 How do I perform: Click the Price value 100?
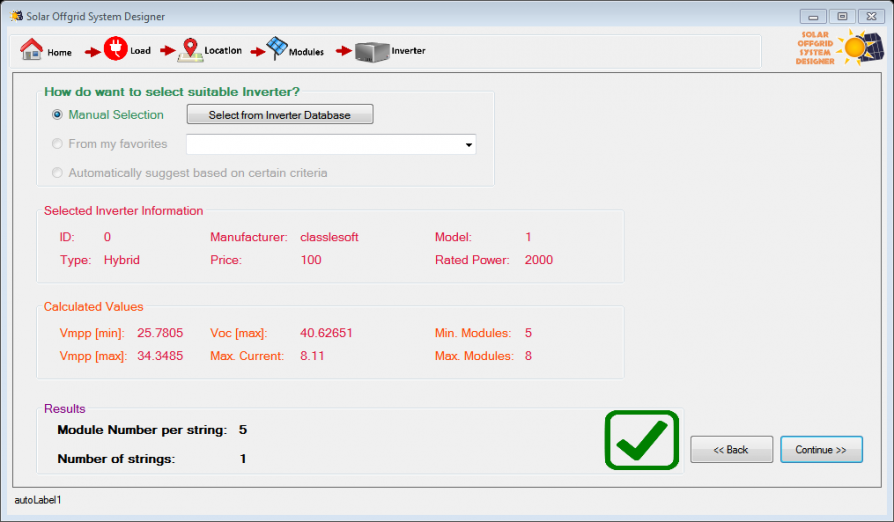[x=311, y=260]
